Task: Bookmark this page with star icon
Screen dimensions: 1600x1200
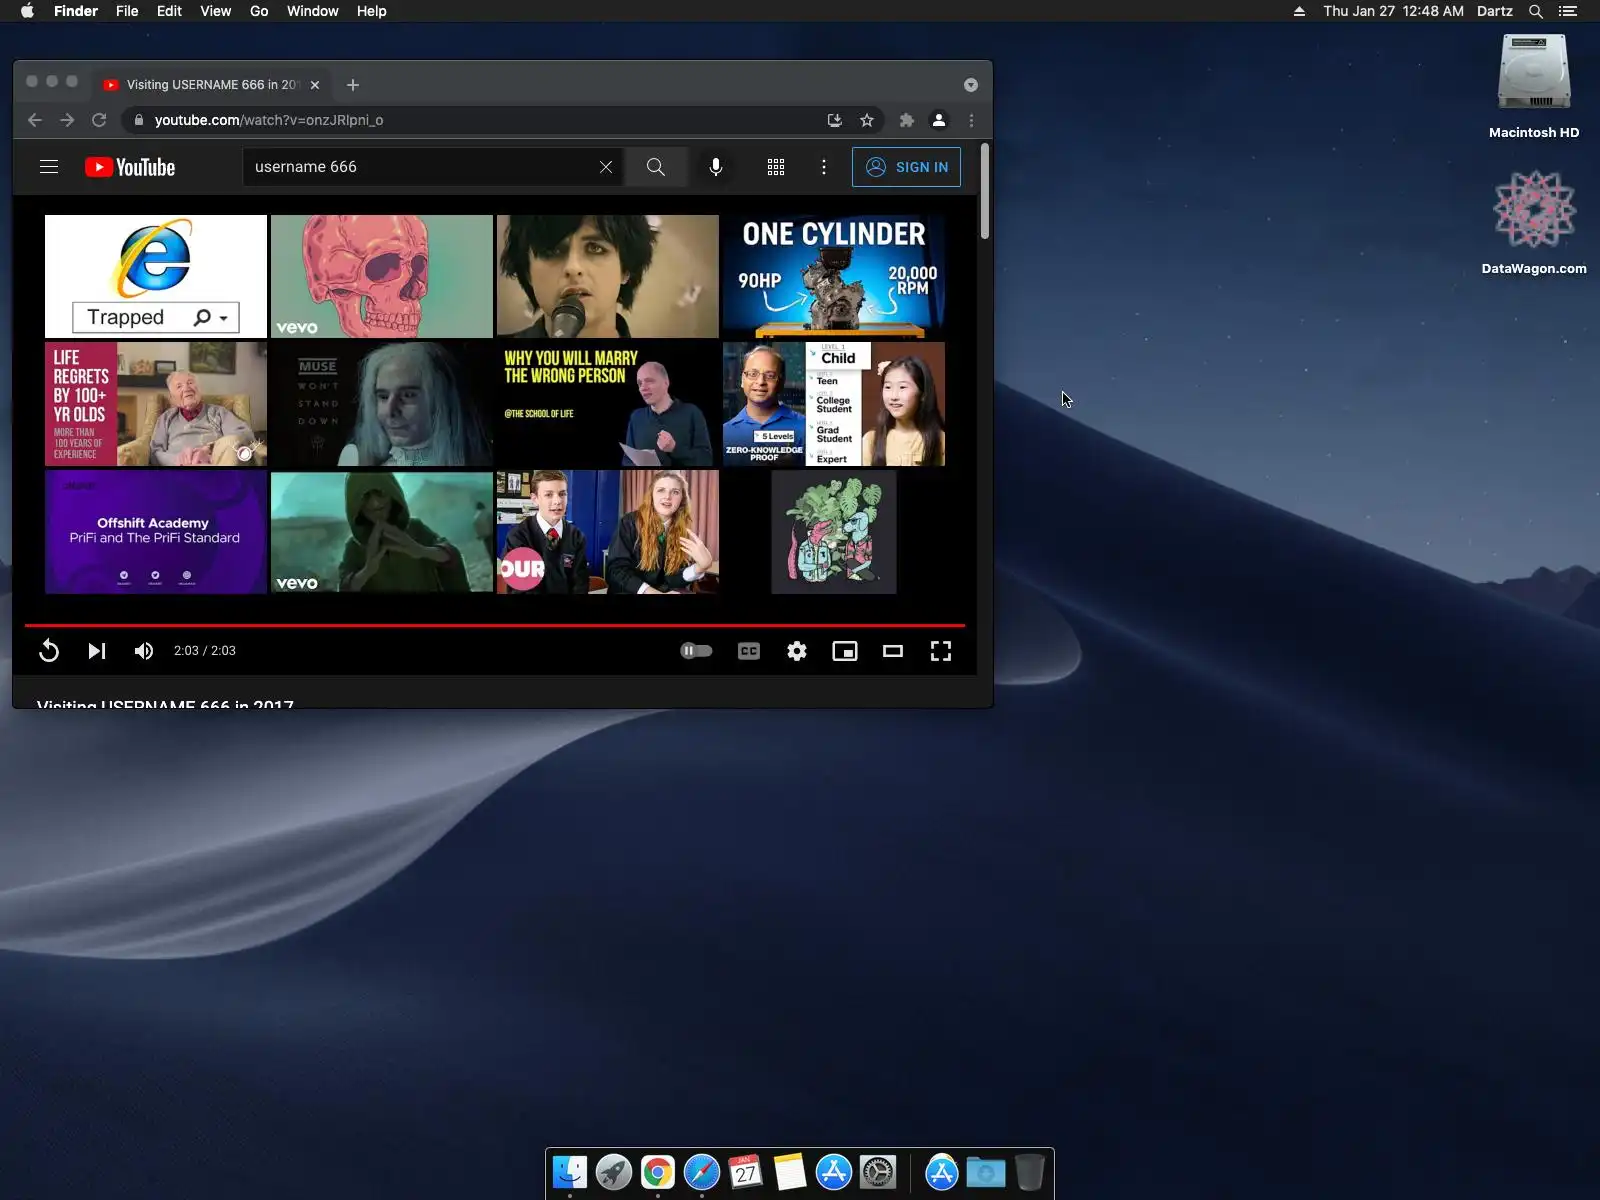Action: 867,120
